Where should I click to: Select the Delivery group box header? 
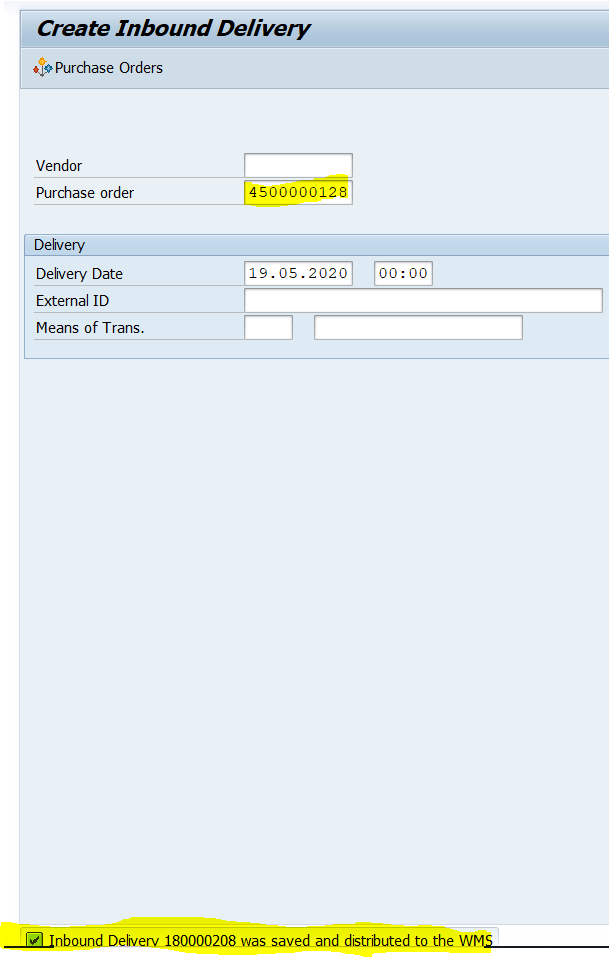pos(316,245)
